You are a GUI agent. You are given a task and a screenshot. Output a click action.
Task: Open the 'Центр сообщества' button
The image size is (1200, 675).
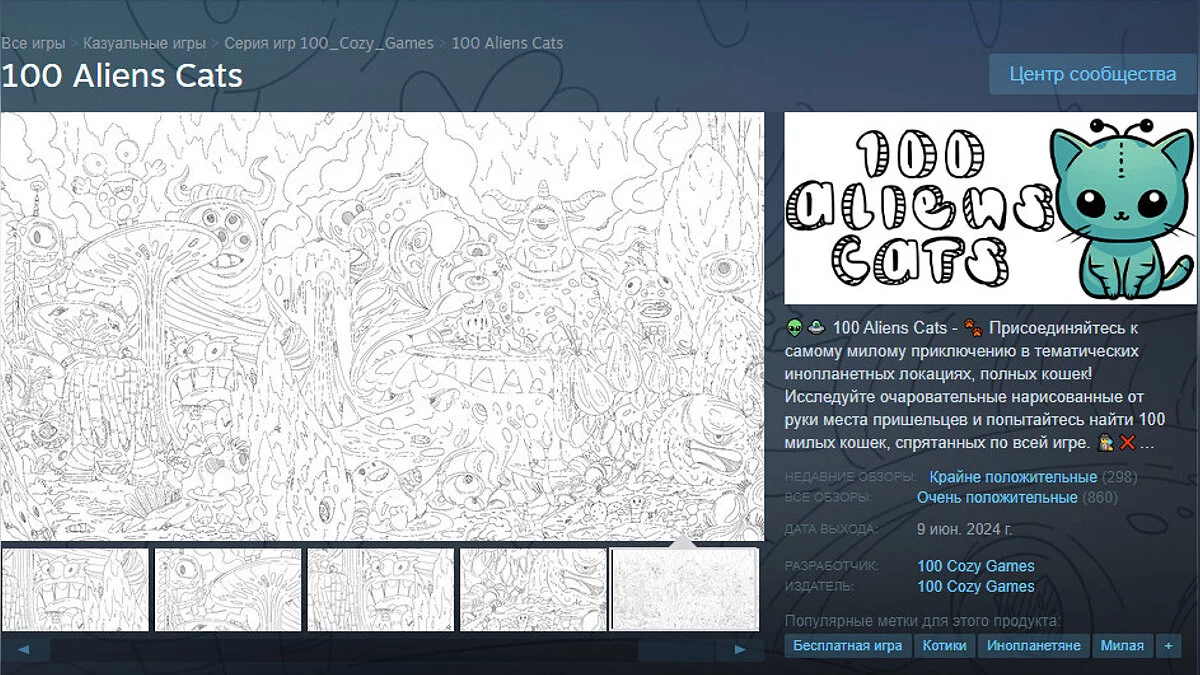(x=1092, y=75)
